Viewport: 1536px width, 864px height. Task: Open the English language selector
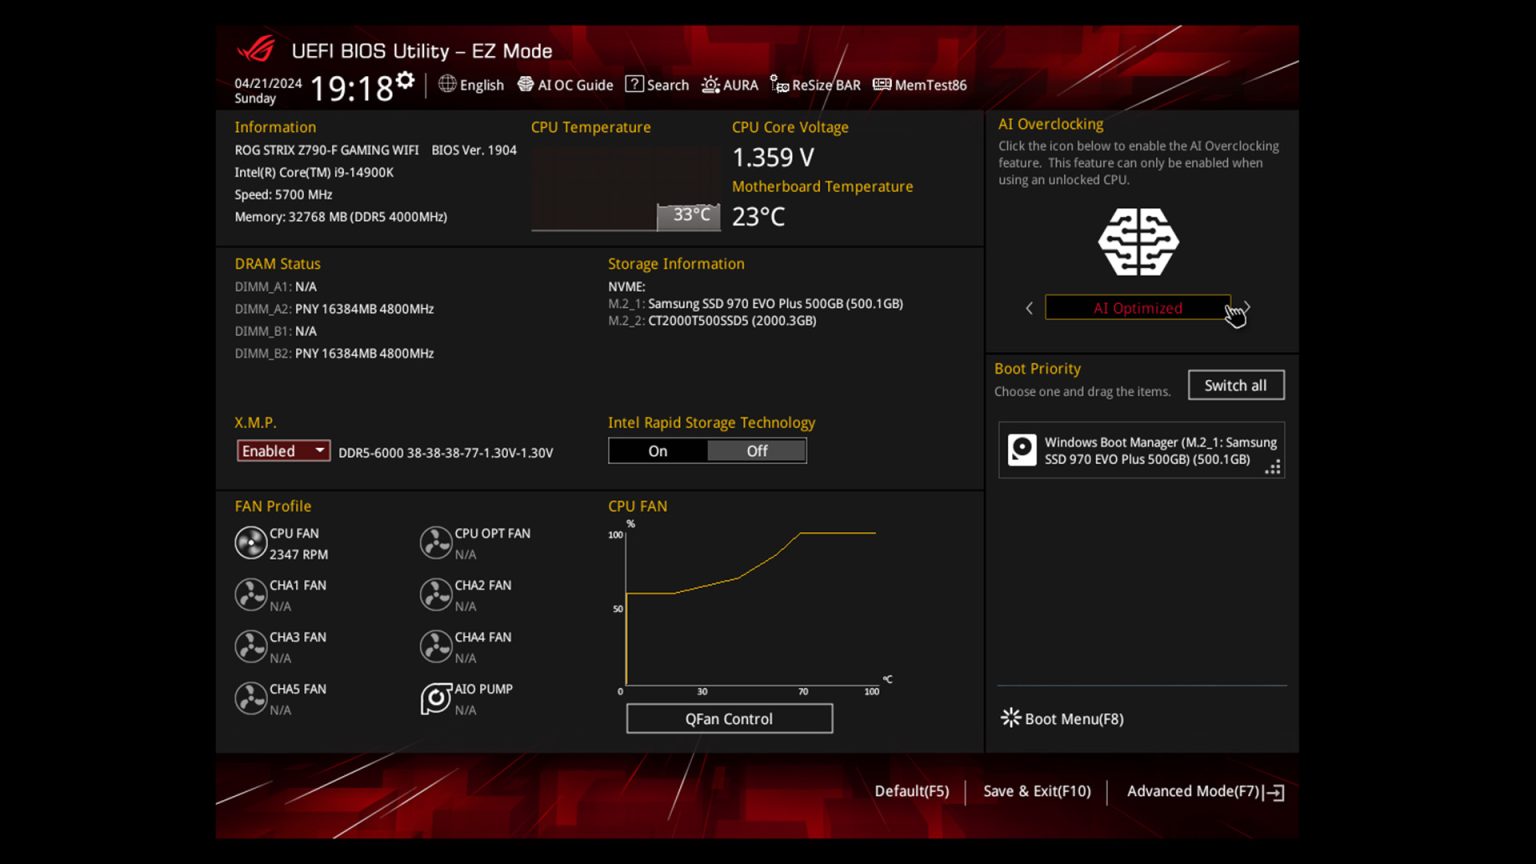point(471,85)
